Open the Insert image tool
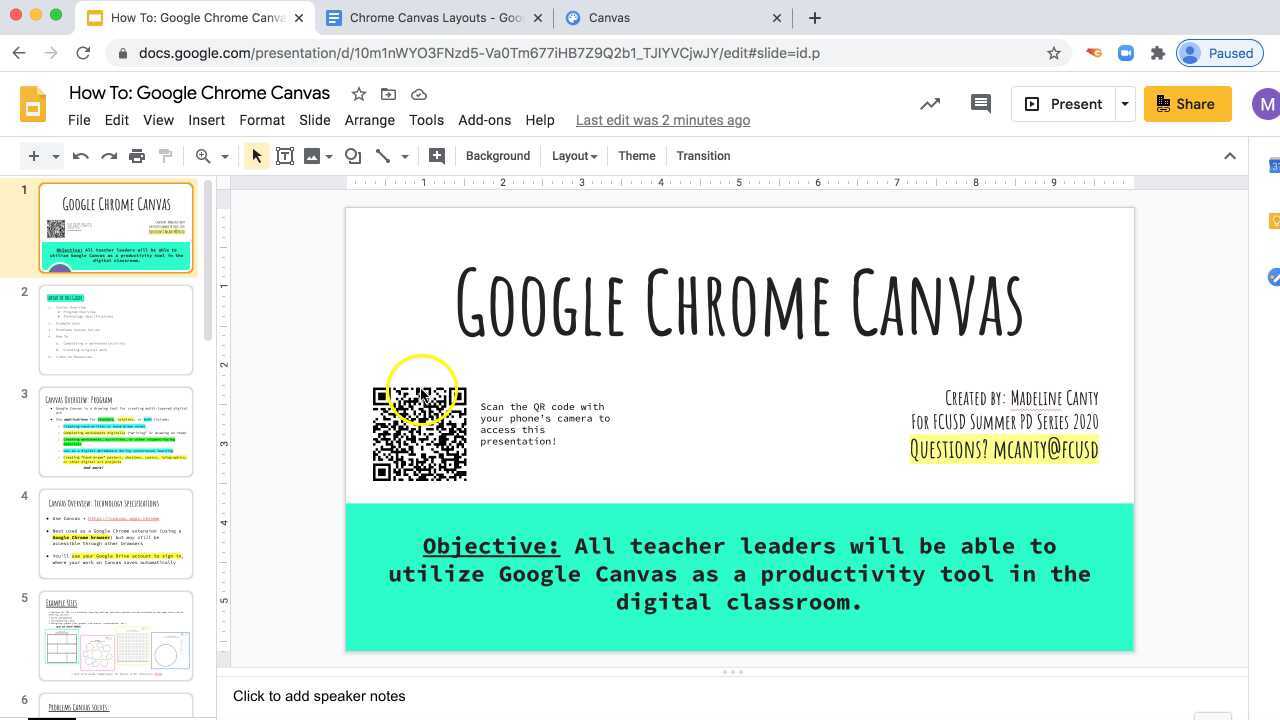Screen dimensions: 1280x720 [x=313, y=155]
